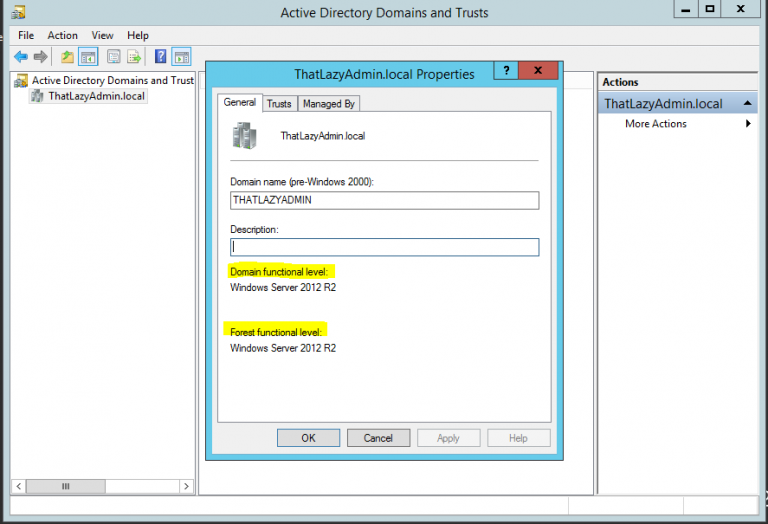Click the Cancel button
This screenshot has height=524, width=768.
point(378,438)
